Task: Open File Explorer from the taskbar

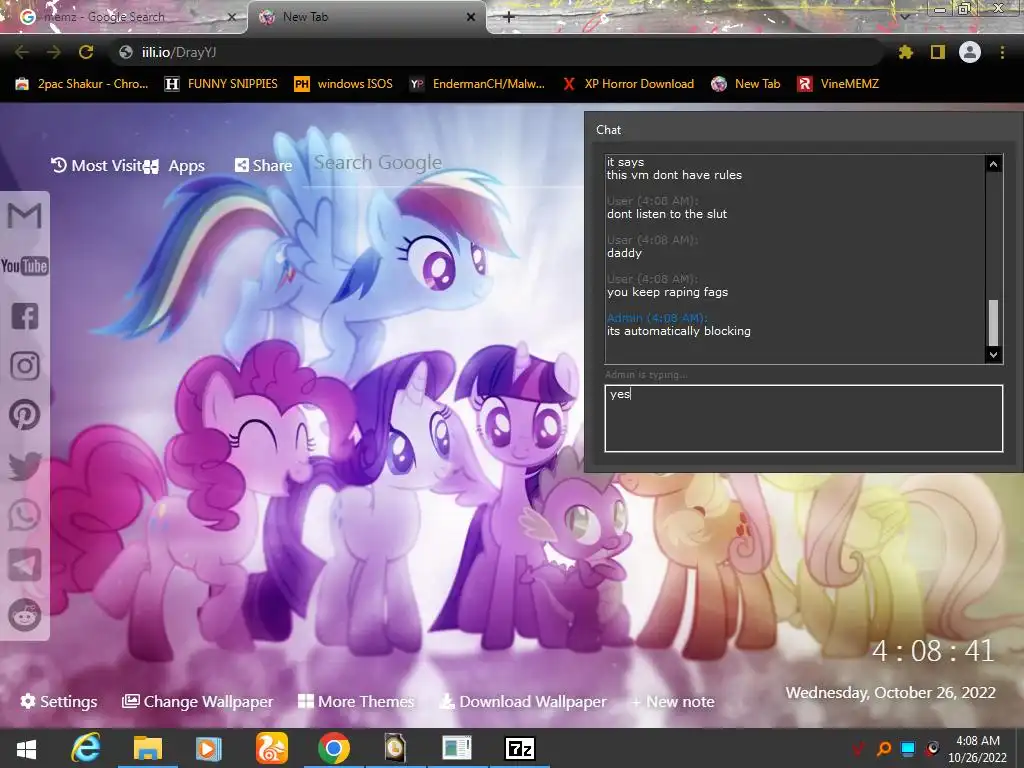Action: pyautogui.click(x=148, y=748)
